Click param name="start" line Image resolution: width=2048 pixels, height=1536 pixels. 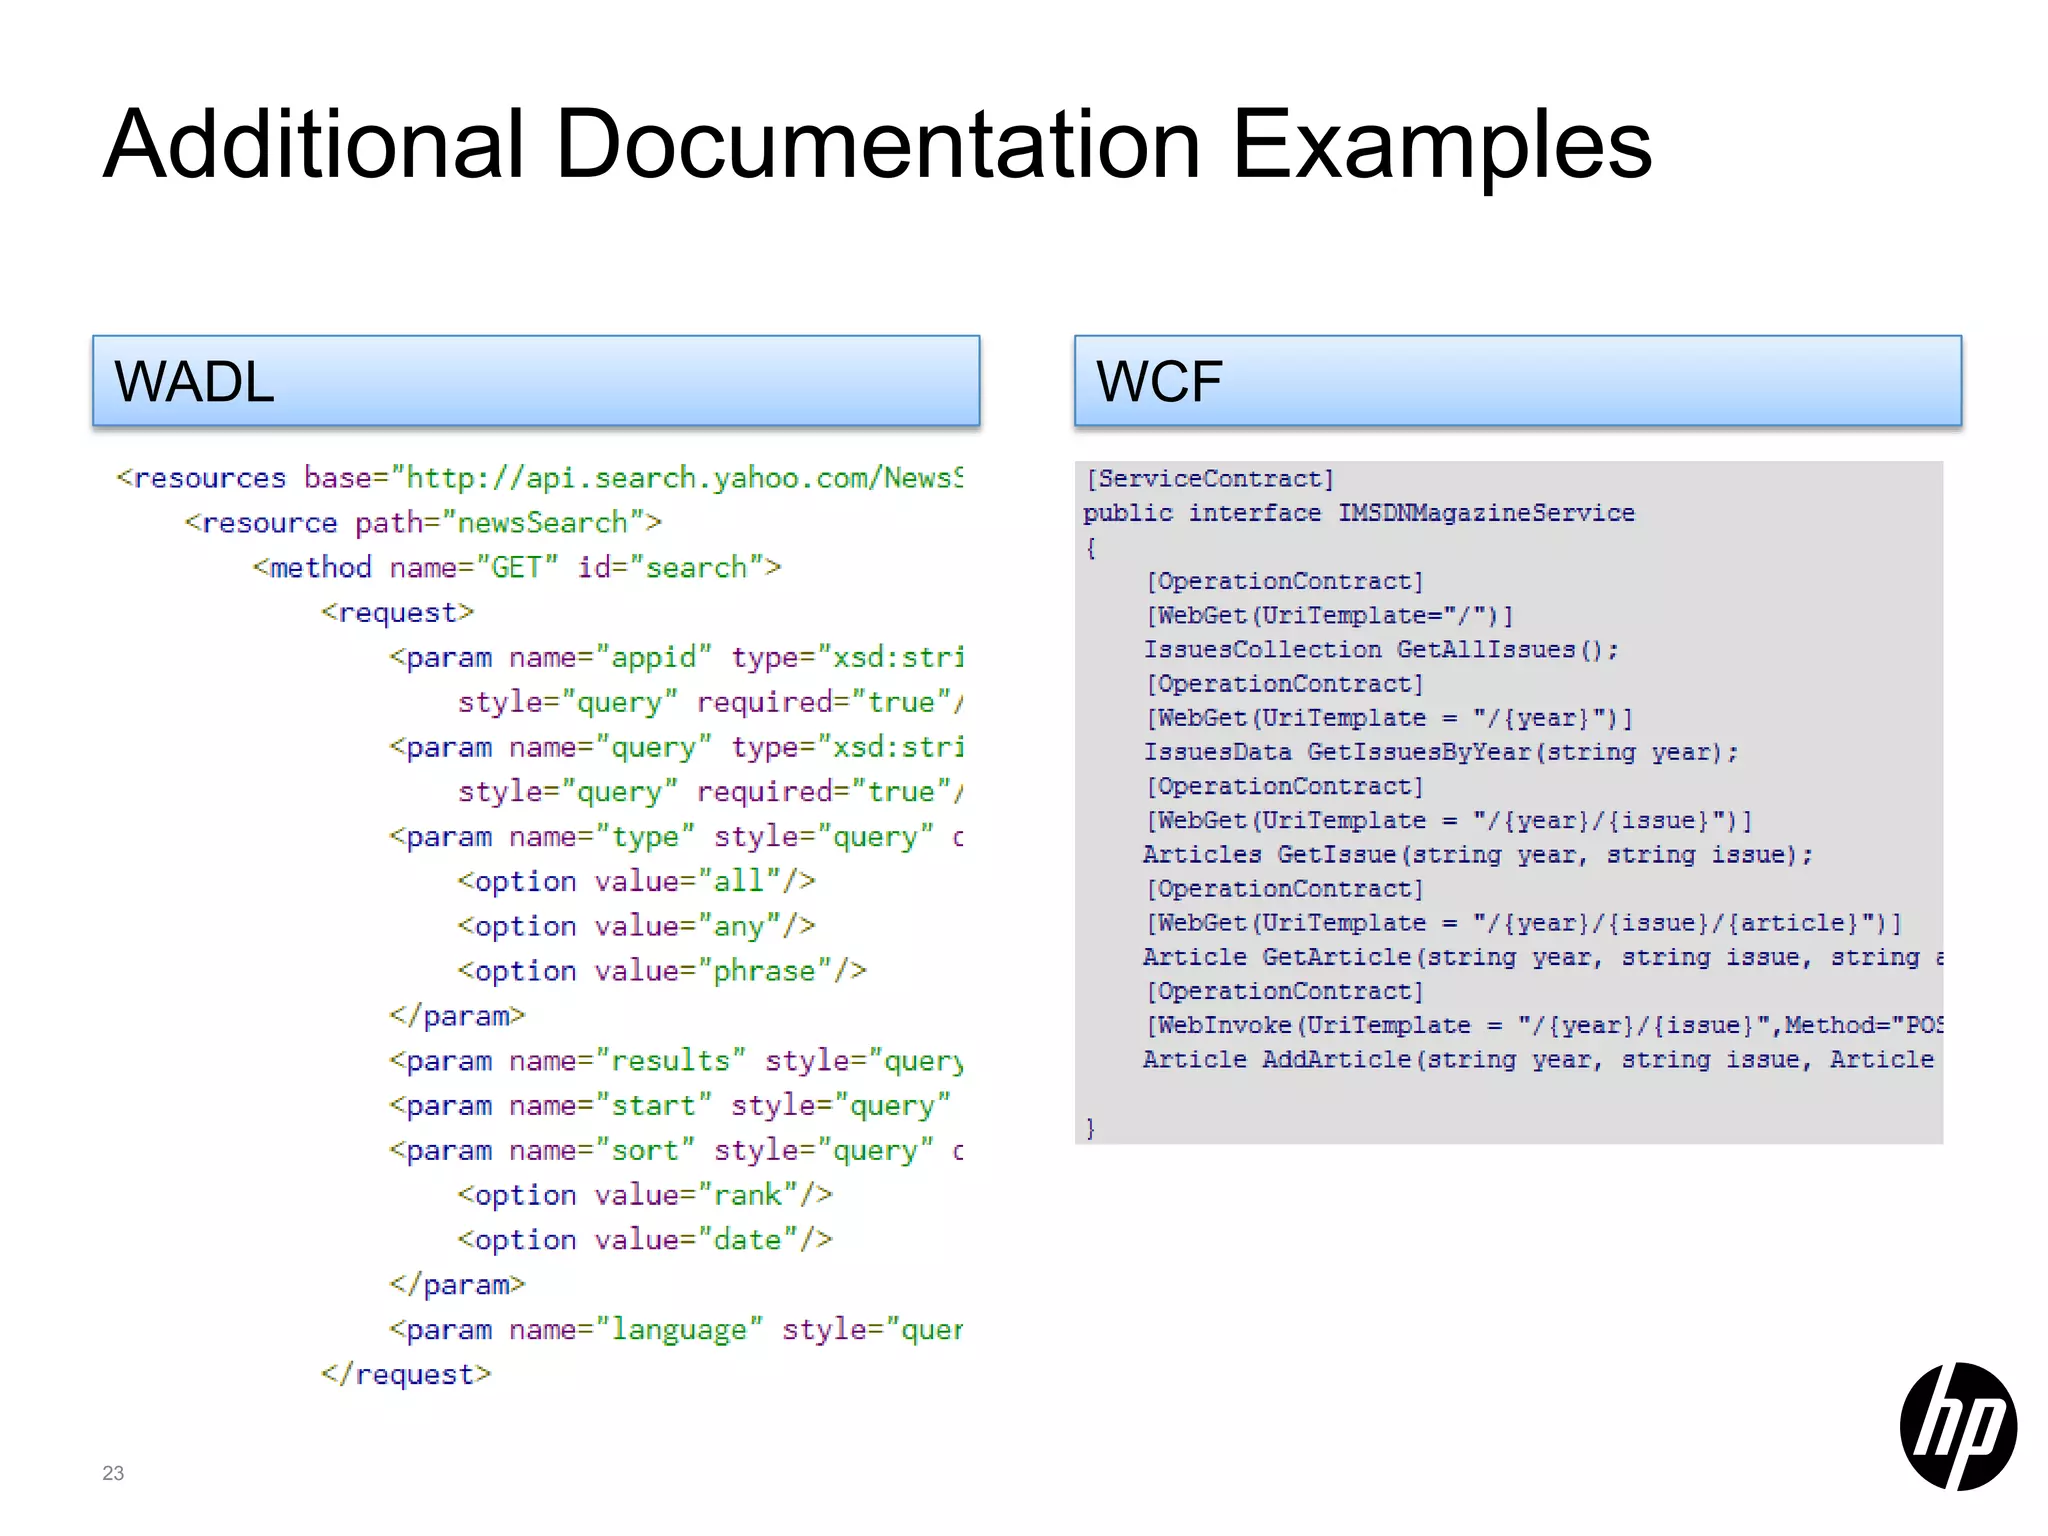coord(670,1106)
